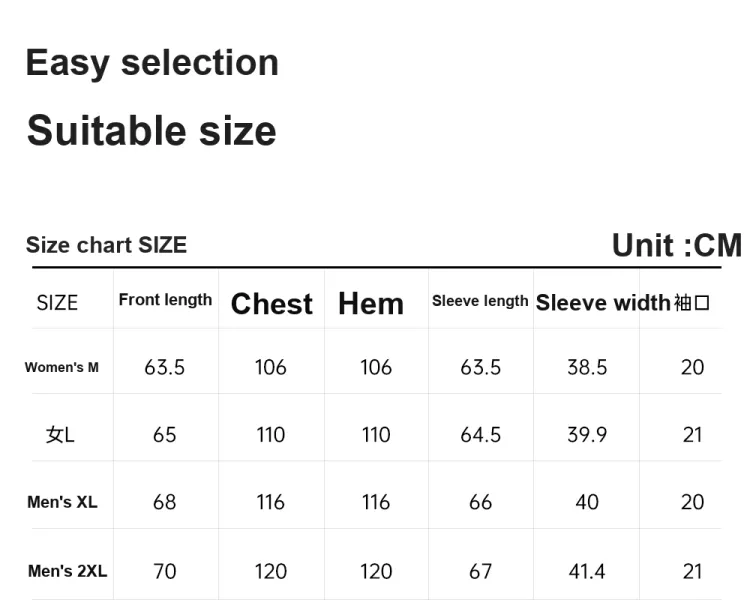Image resolution: width=750 pixels, height=615 pixels.
Task: Click the Sleeve width column header
Action: click(x=603, y=303)
